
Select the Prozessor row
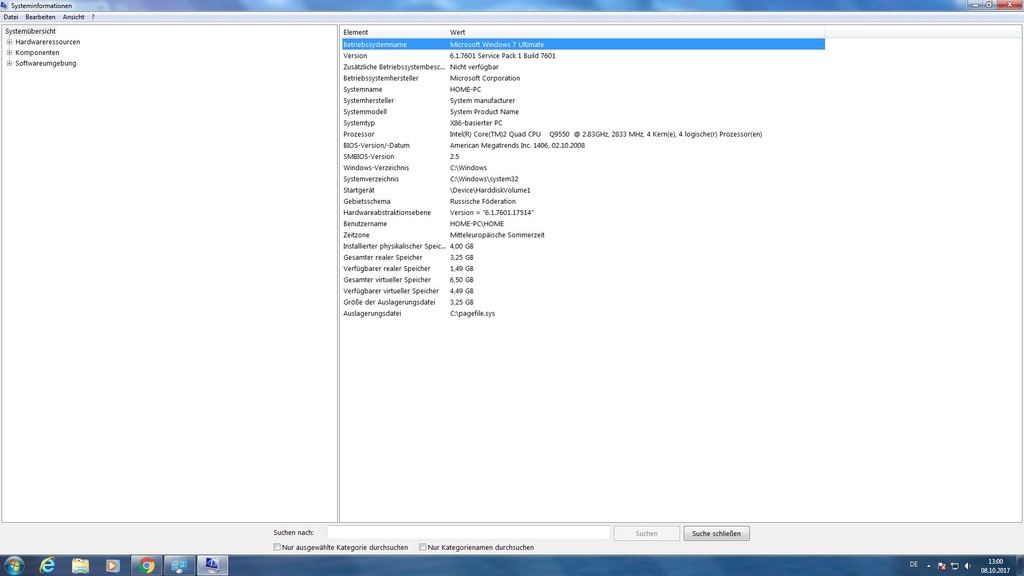coord(583,134)
